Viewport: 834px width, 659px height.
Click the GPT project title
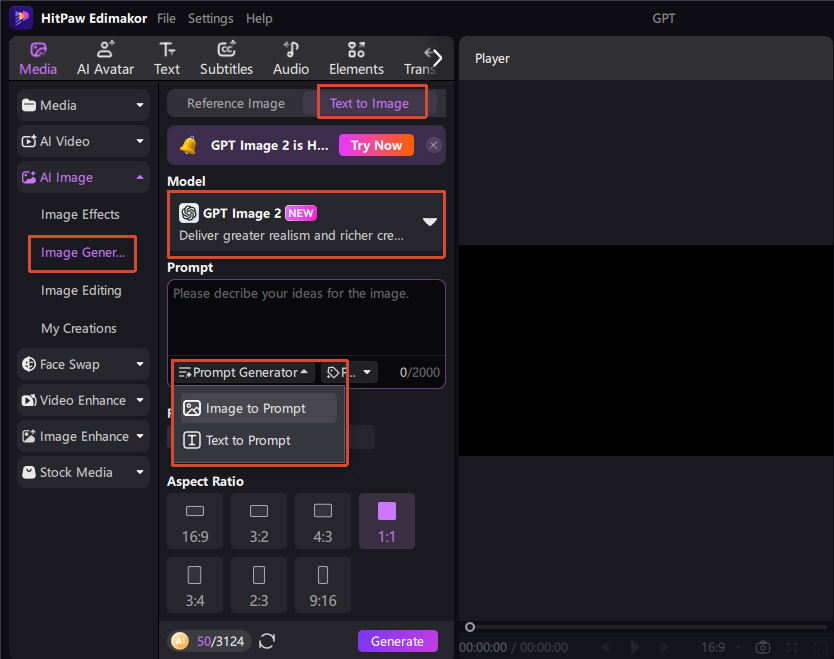[x=663, y=18]
